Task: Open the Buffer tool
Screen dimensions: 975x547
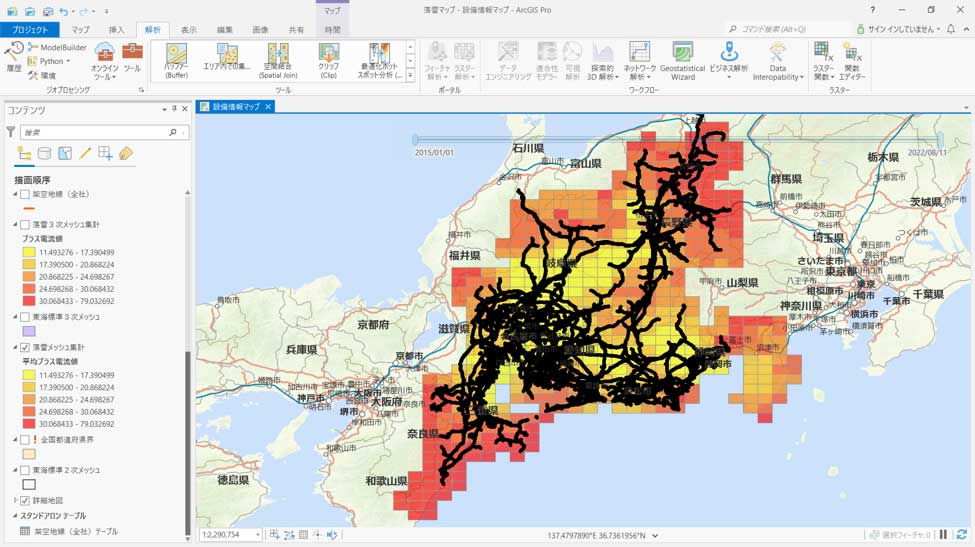Action: [x=176, y=61]
